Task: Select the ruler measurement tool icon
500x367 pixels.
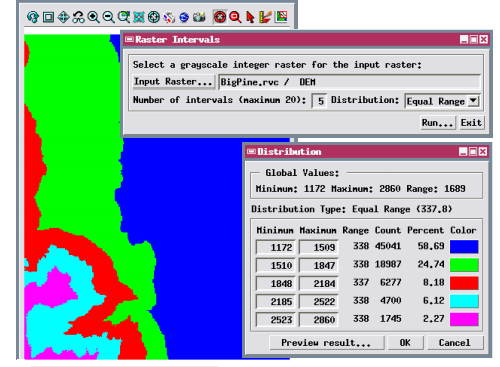Action: tap(265, 17)
